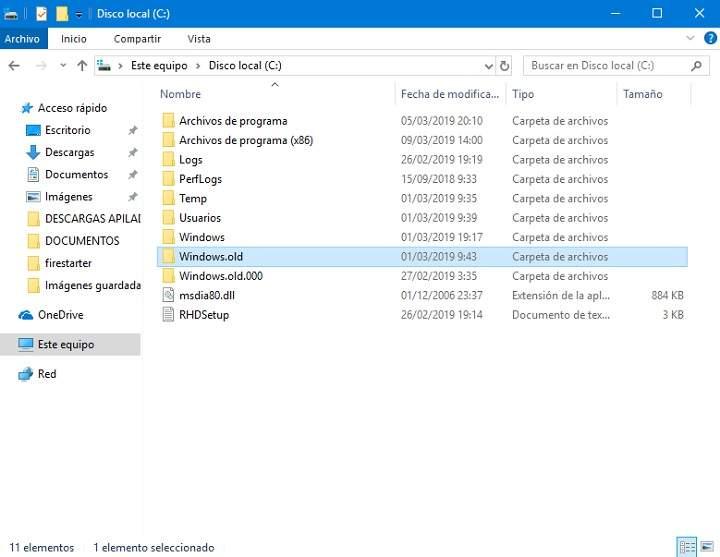
Task: Click the 884 KB size cell
Action: click(x=667, y=295)
